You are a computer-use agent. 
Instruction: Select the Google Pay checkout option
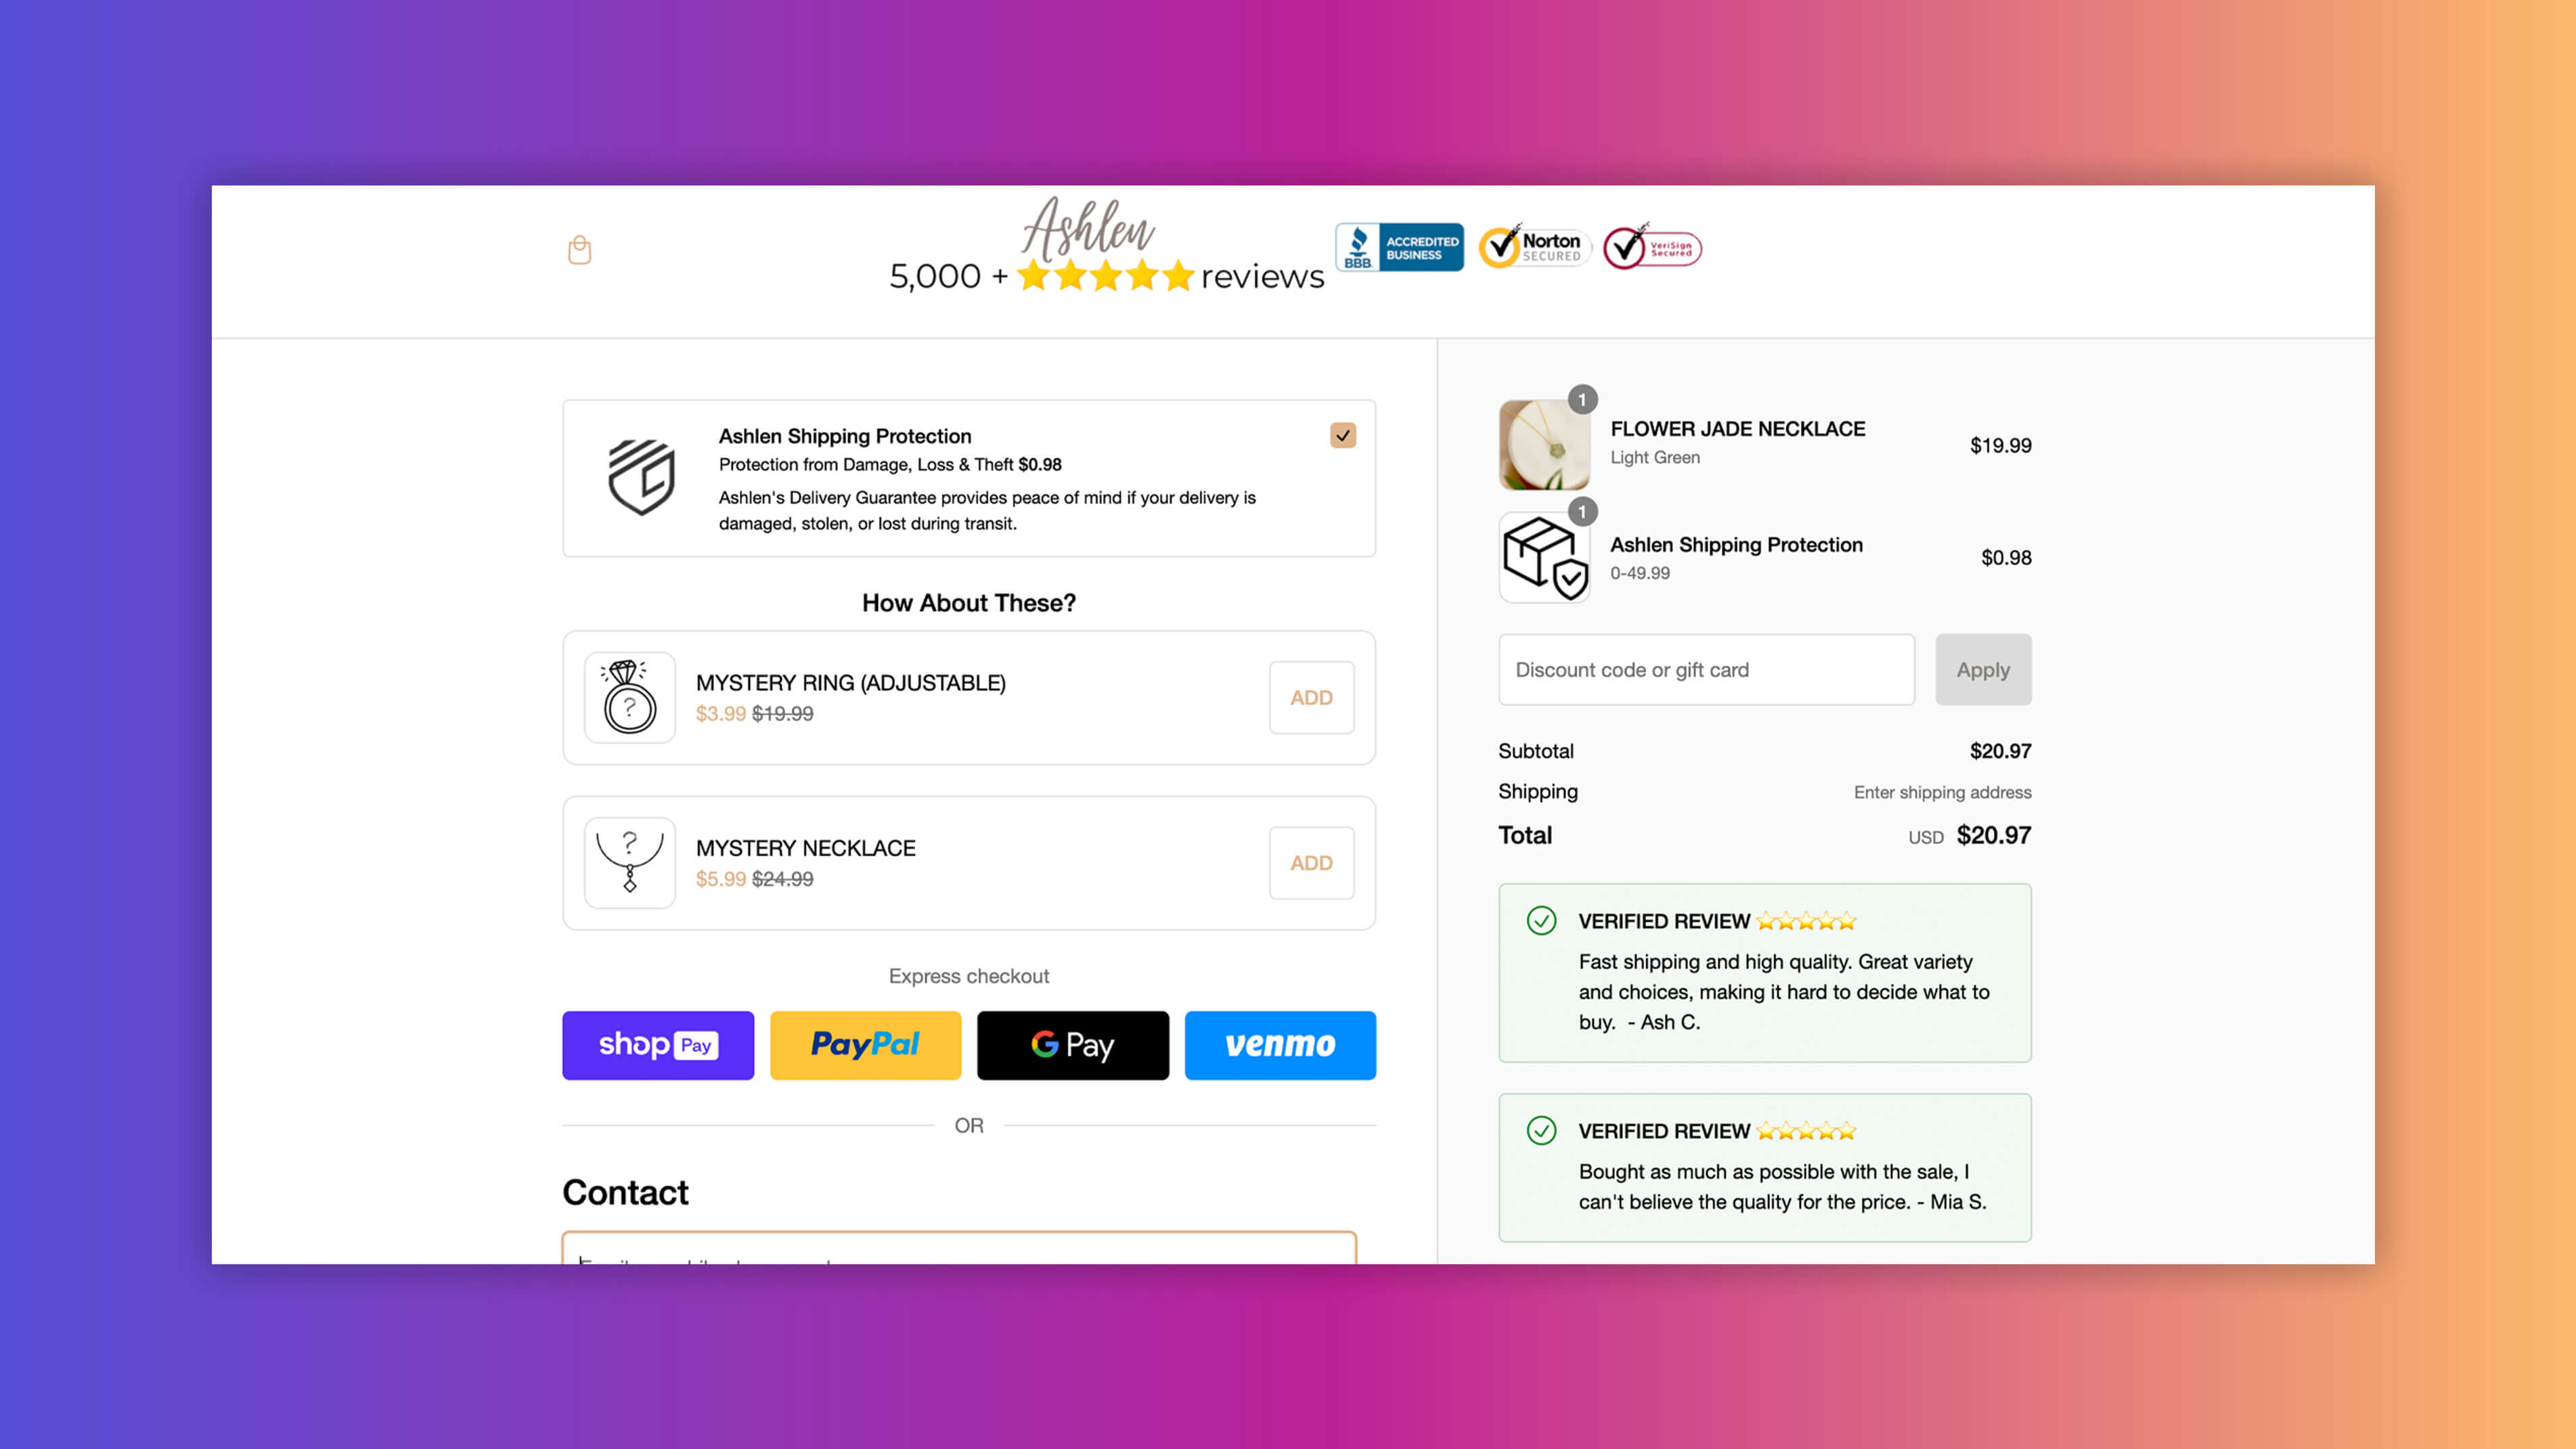(x=1072, y=1044)
